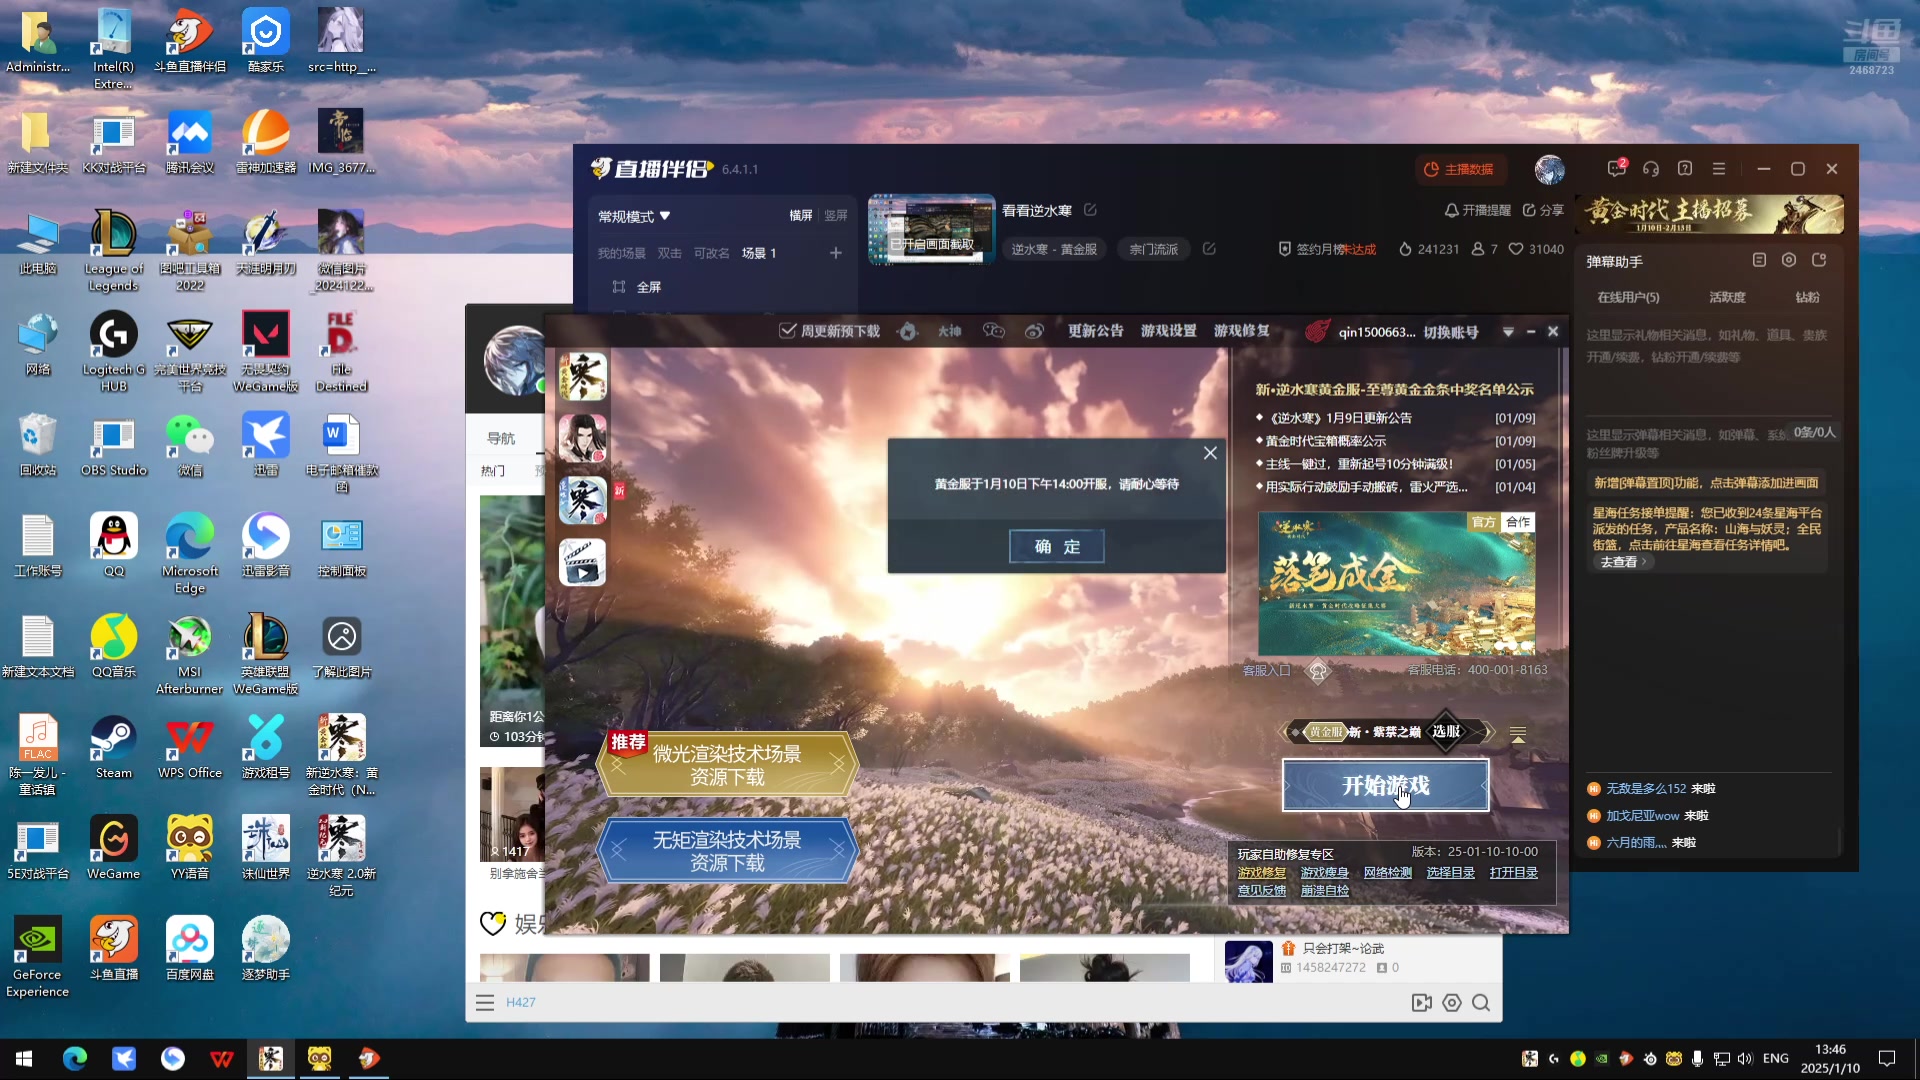This screenshot has width=1920, height=1080.
Task: Select the 场景 1 tab in 直播伴侣
Action: click(759, 253)
